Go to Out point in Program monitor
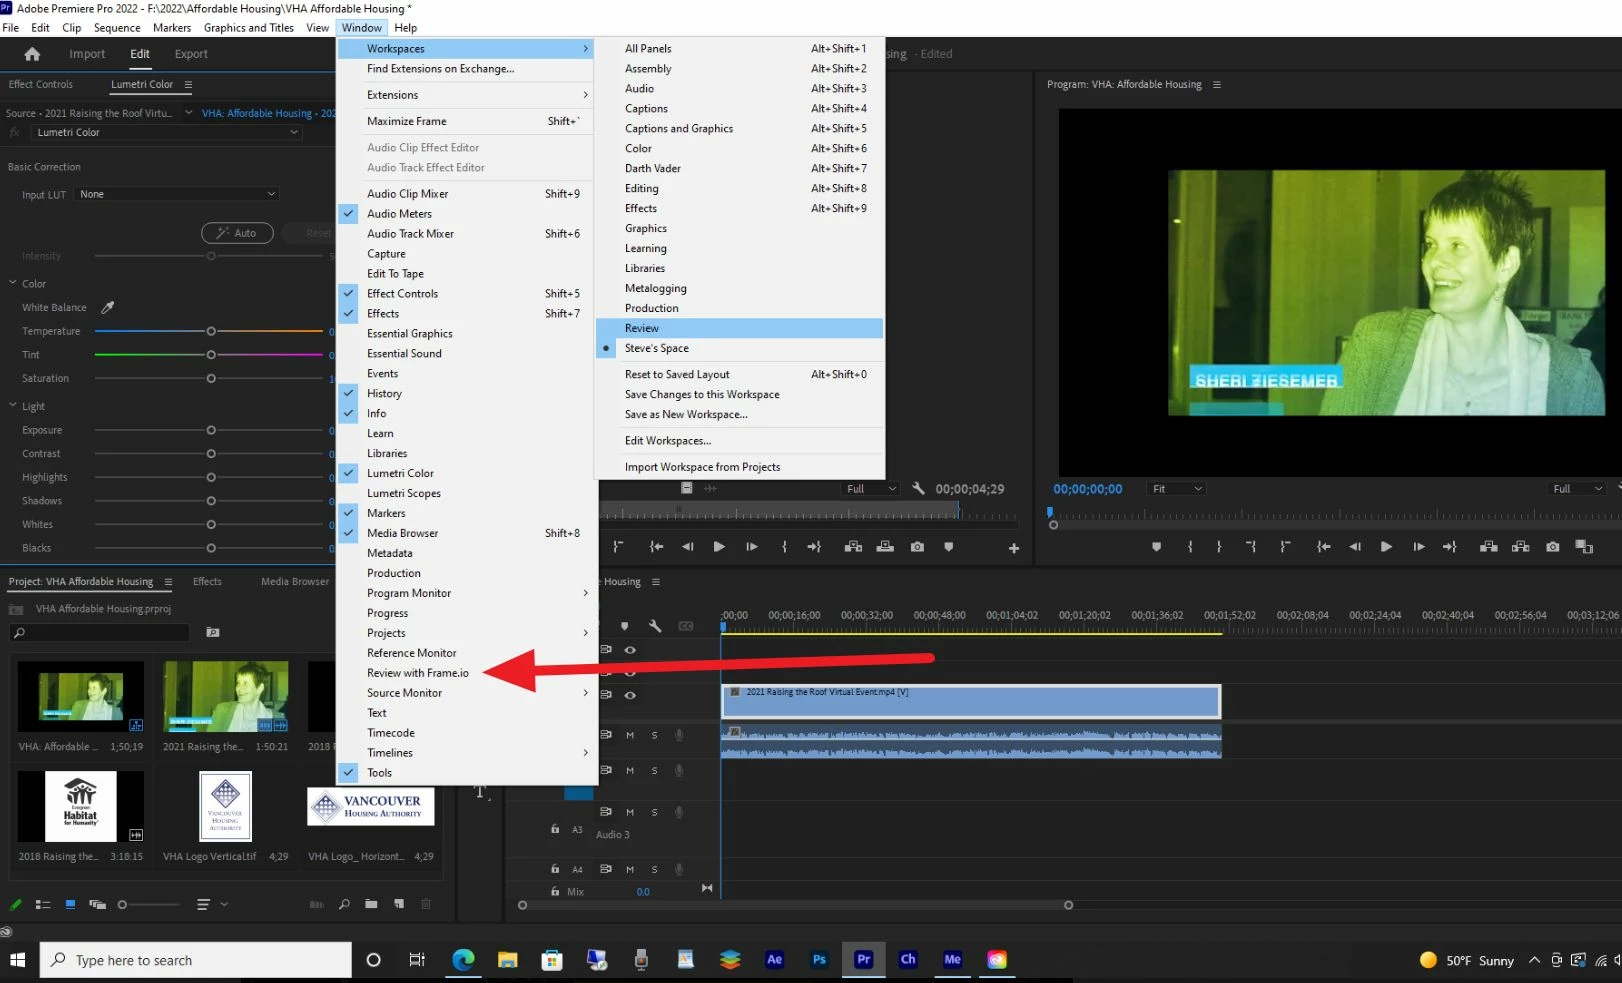The width and height of the screenshot is (1622, 983). [x=1449, y=547]
